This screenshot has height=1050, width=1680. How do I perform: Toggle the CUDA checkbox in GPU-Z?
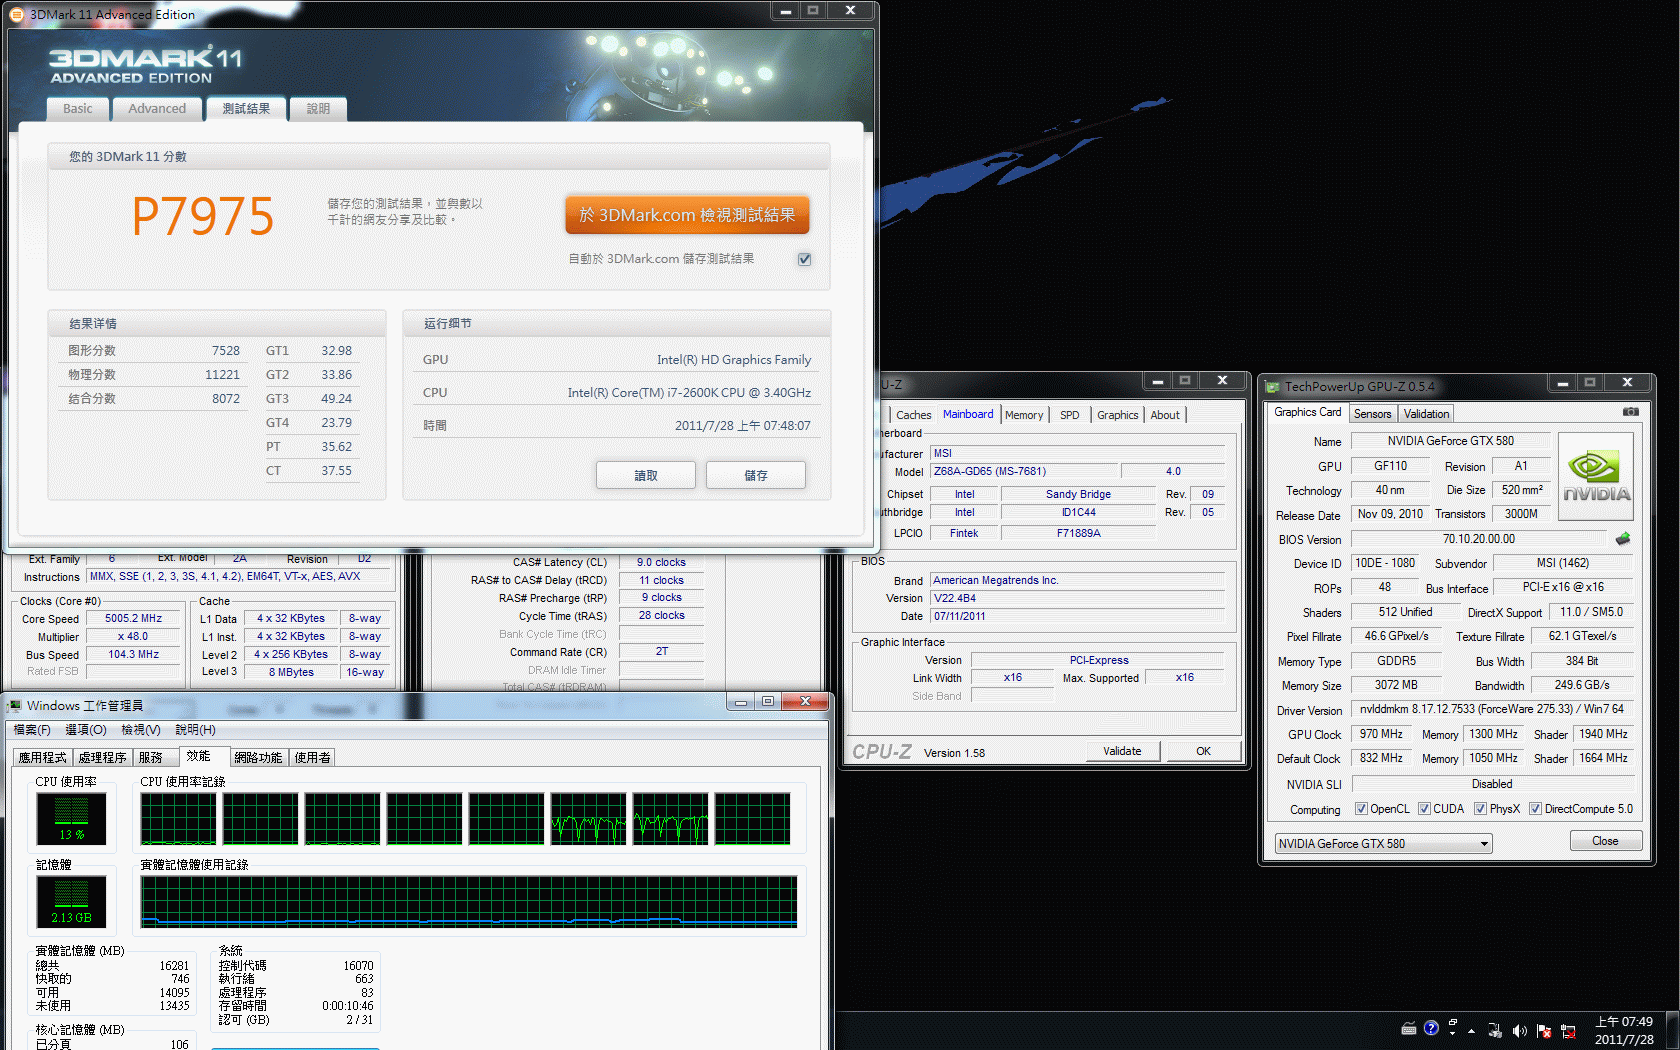[1424, 809]
